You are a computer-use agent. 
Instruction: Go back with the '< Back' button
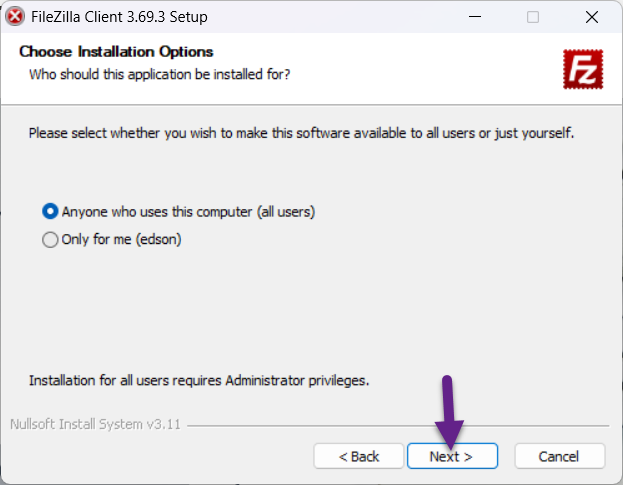coord(358,456)
